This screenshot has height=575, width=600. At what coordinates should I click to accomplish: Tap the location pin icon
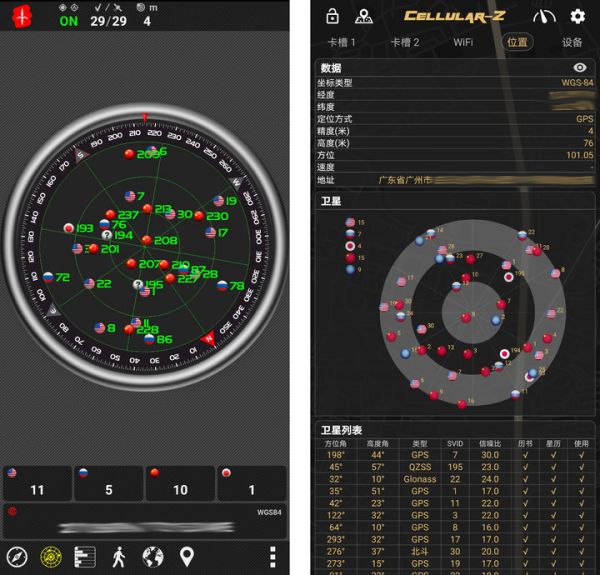coord(187,556)
